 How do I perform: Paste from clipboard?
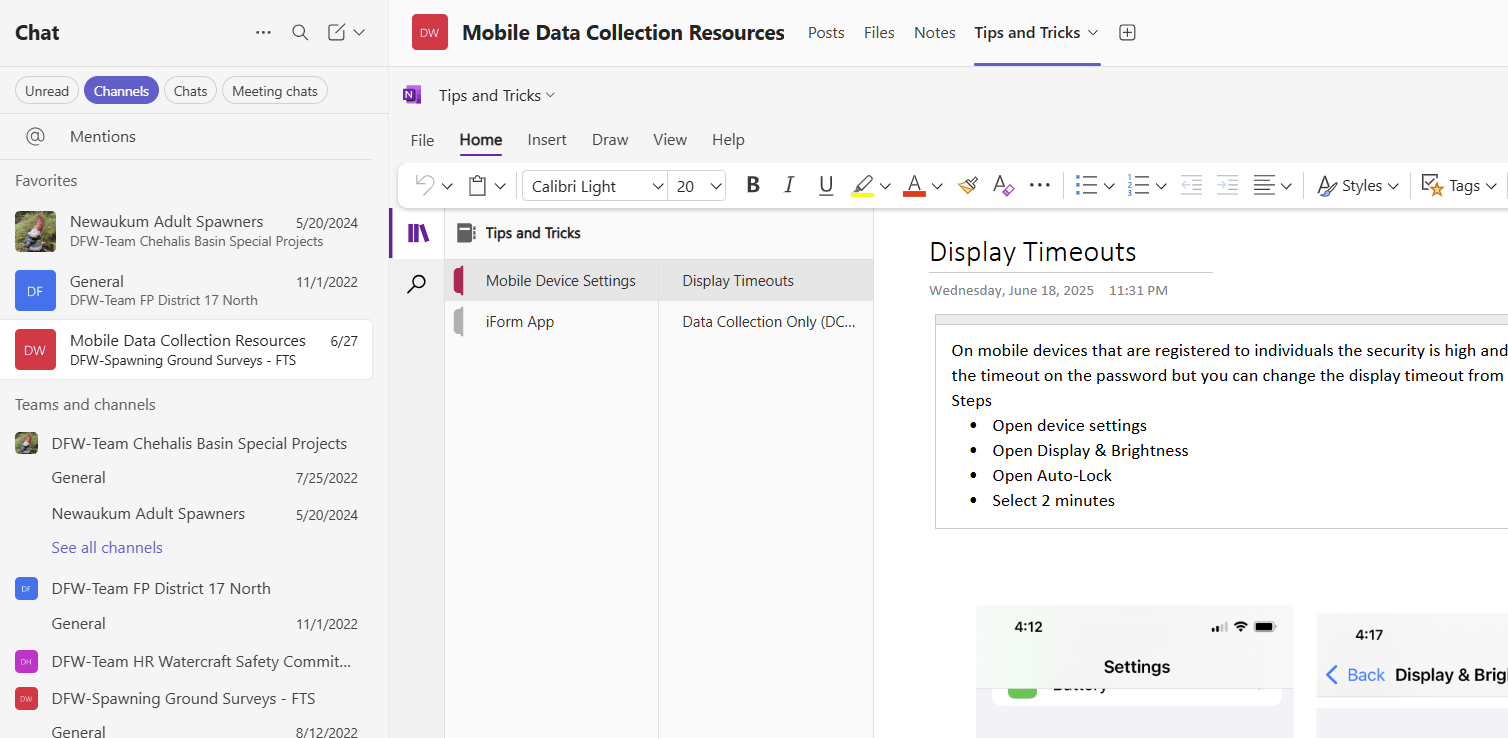[x=478, y=185]
